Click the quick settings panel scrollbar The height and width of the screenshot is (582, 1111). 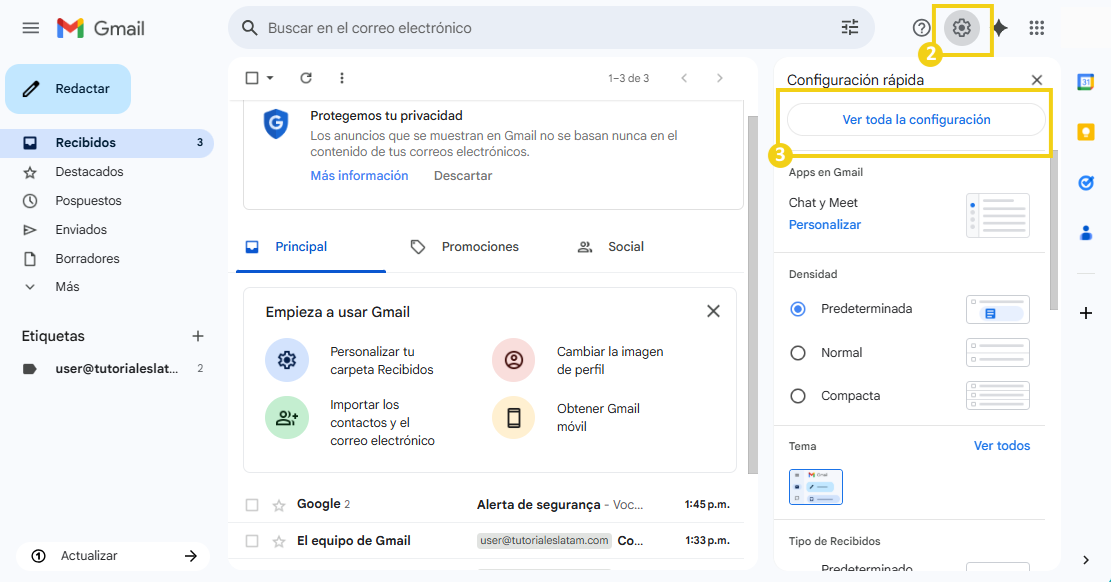[1054, 230]
